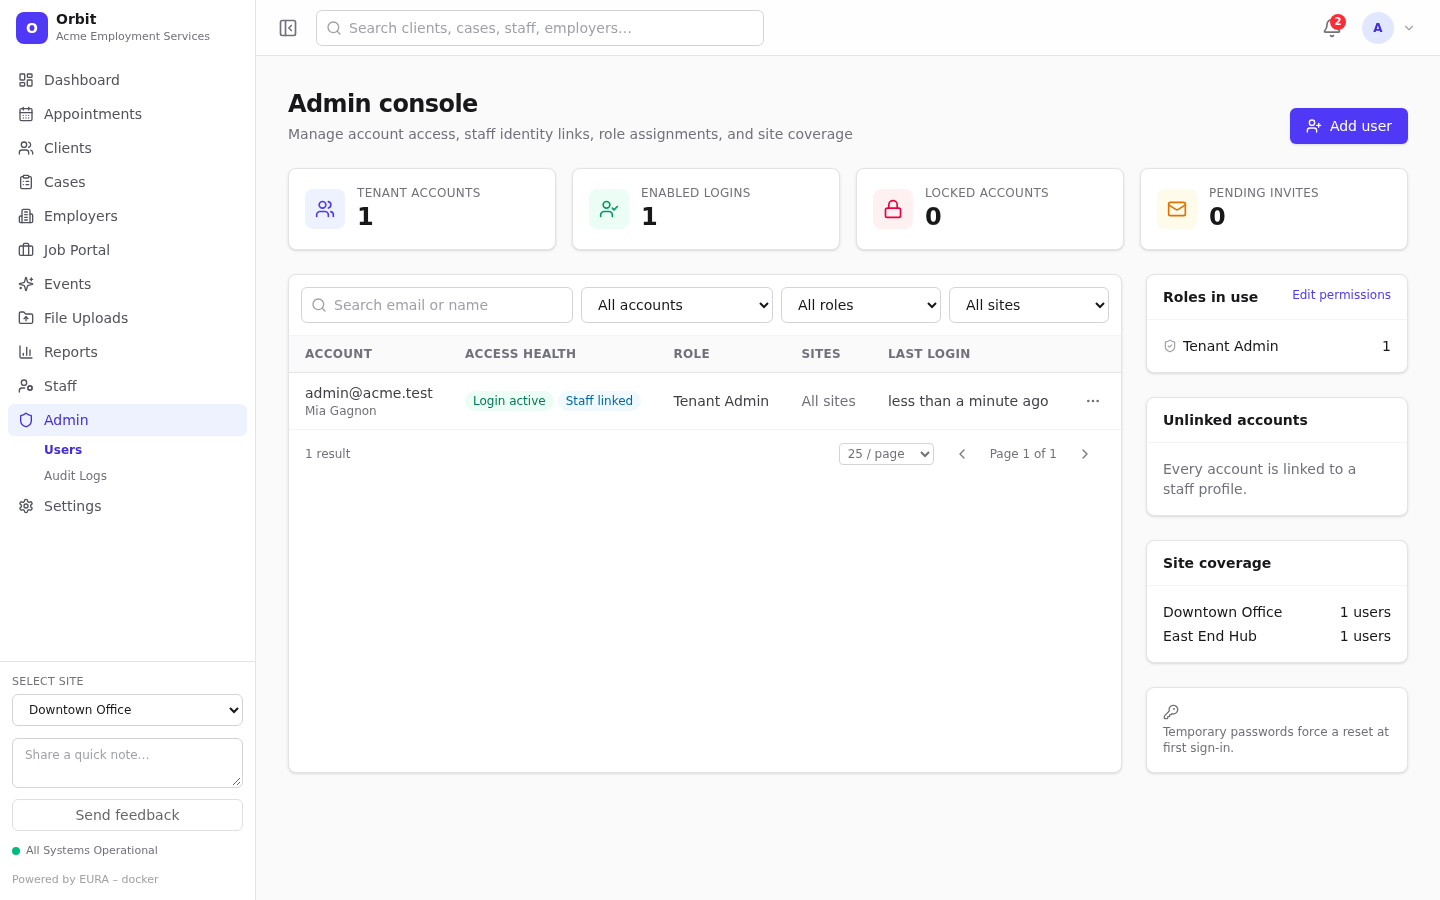
Task: Open Appointments in the sidebar
Action: pos(127,114)
